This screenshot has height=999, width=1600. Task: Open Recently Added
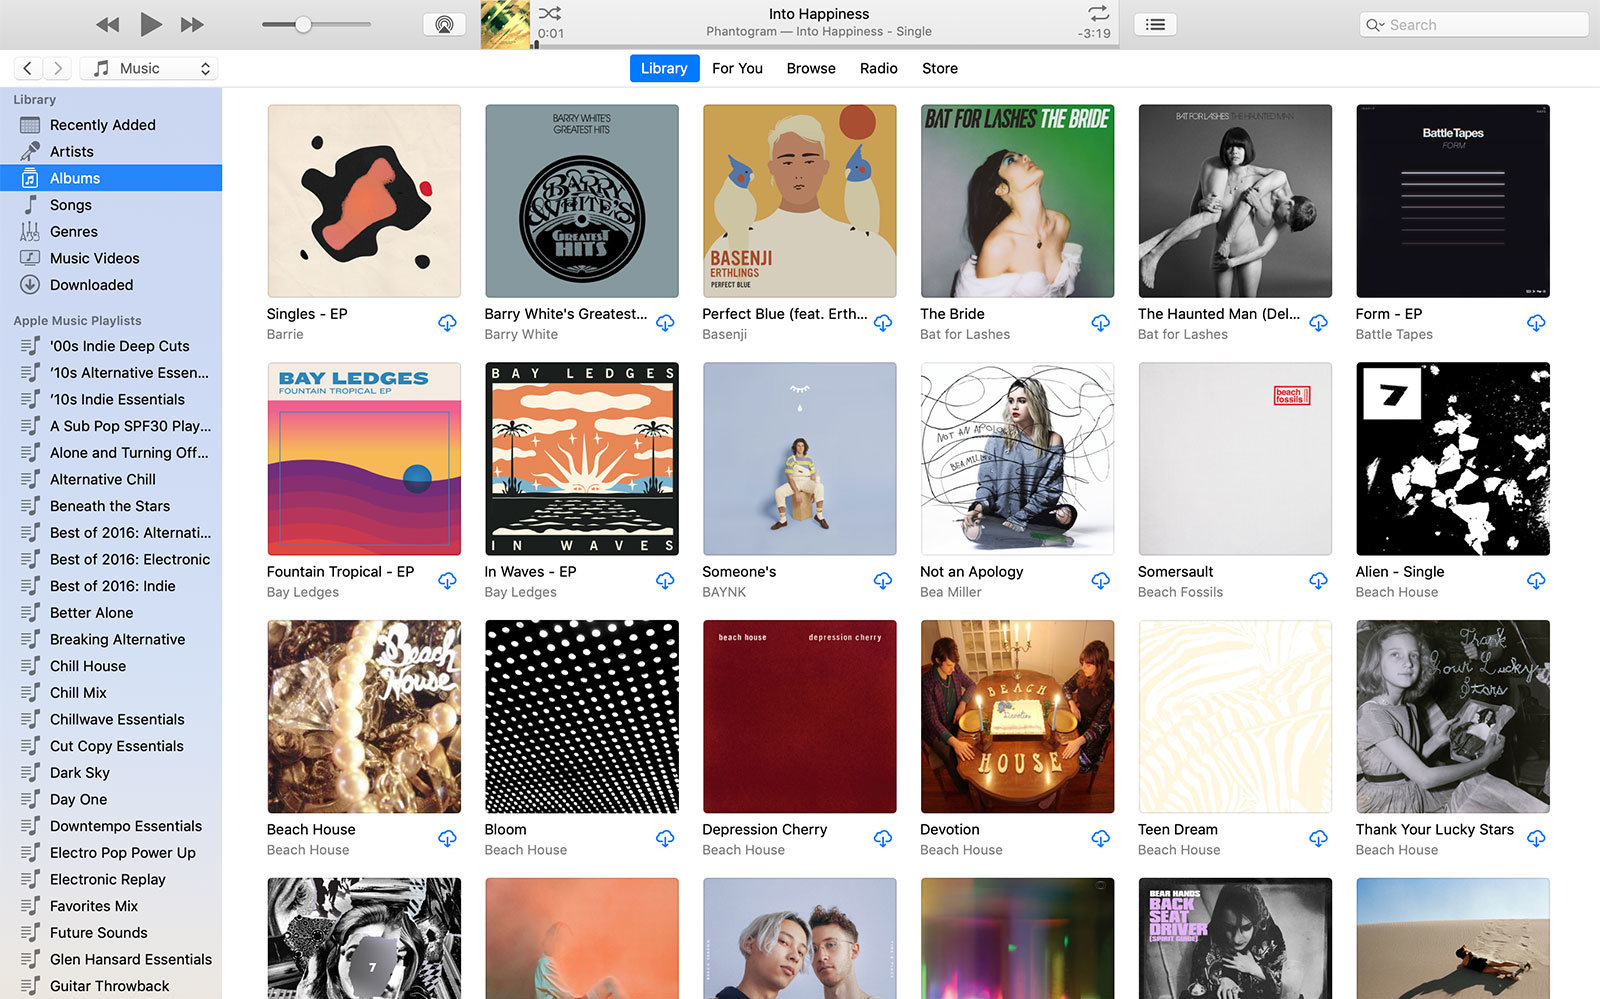pos(103,124)
